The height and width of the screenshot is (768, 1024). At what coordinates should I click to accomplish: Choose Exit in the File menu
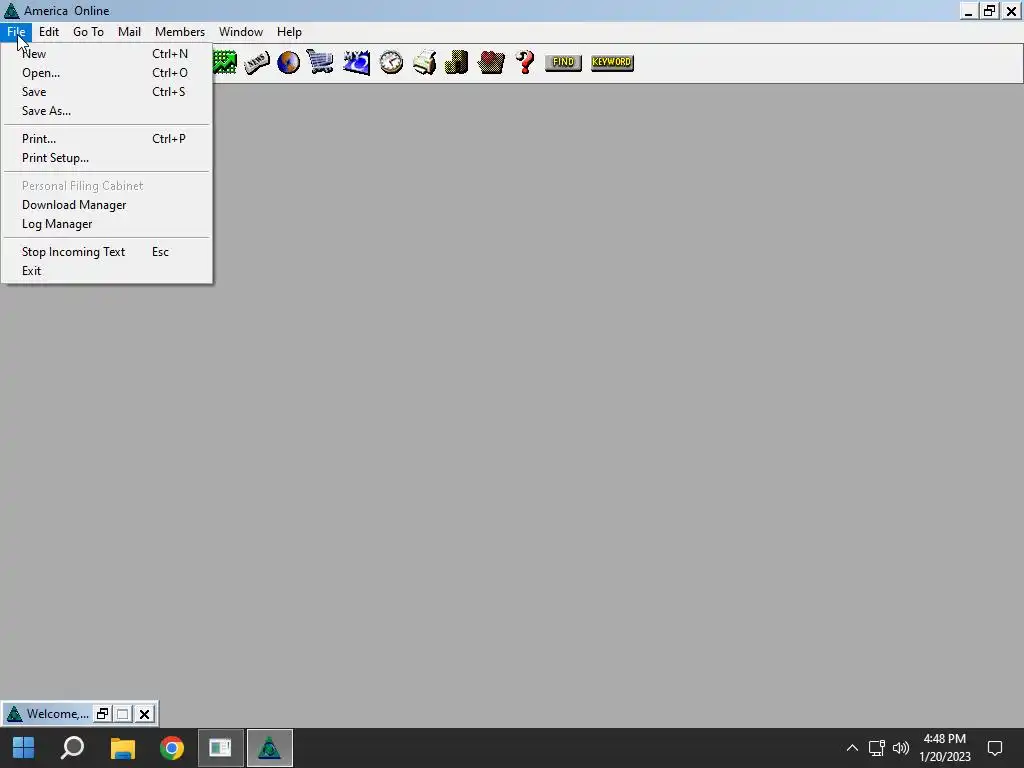pyautogui.click(x=106, y=270)
